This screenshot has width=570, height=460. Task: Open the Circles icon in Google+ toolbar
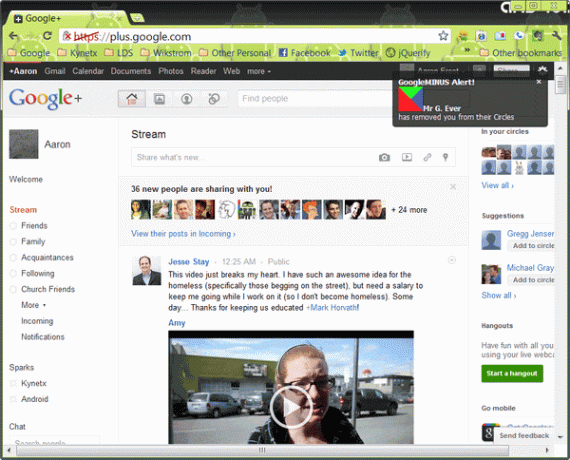pos(214,99)
